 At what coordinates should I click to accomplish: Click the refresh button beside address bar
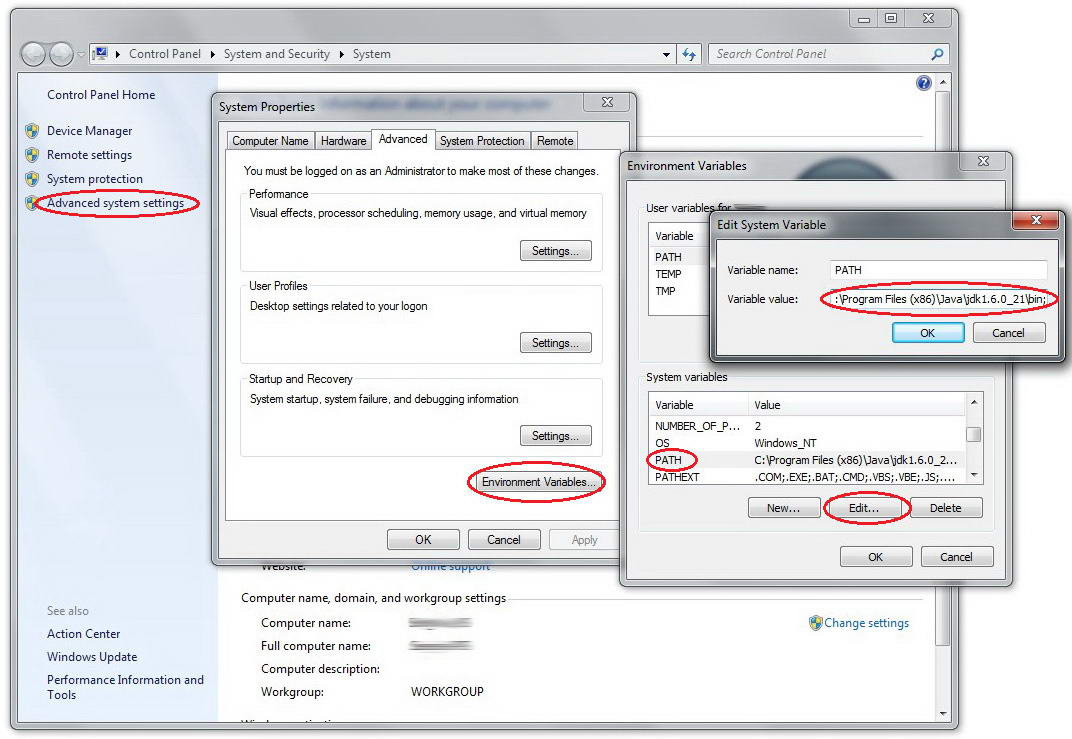coord(689,54)
